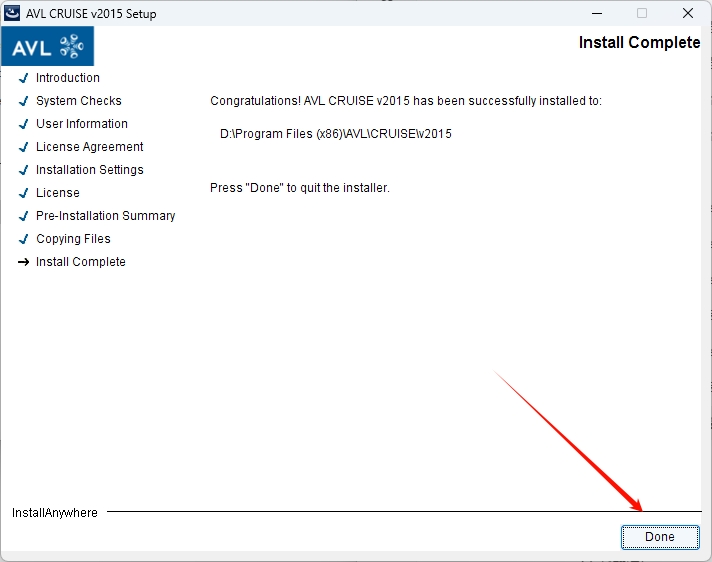
Task: Click the AVL logo in the header
Action: pyautogui.click(x=48, y=47)
